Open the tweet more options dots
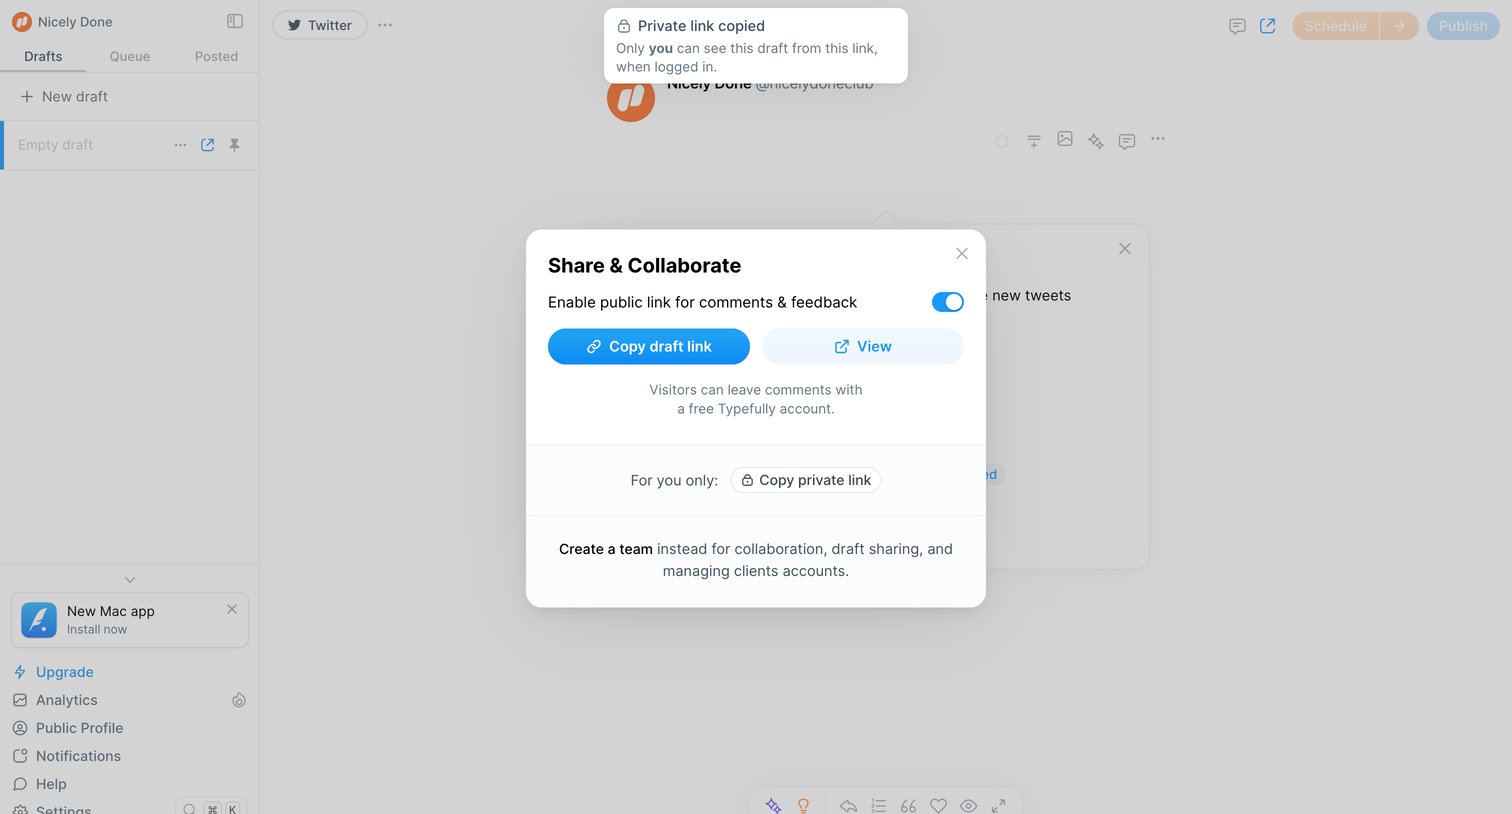The image size is (1512, 814). [x=1158, y=139]
